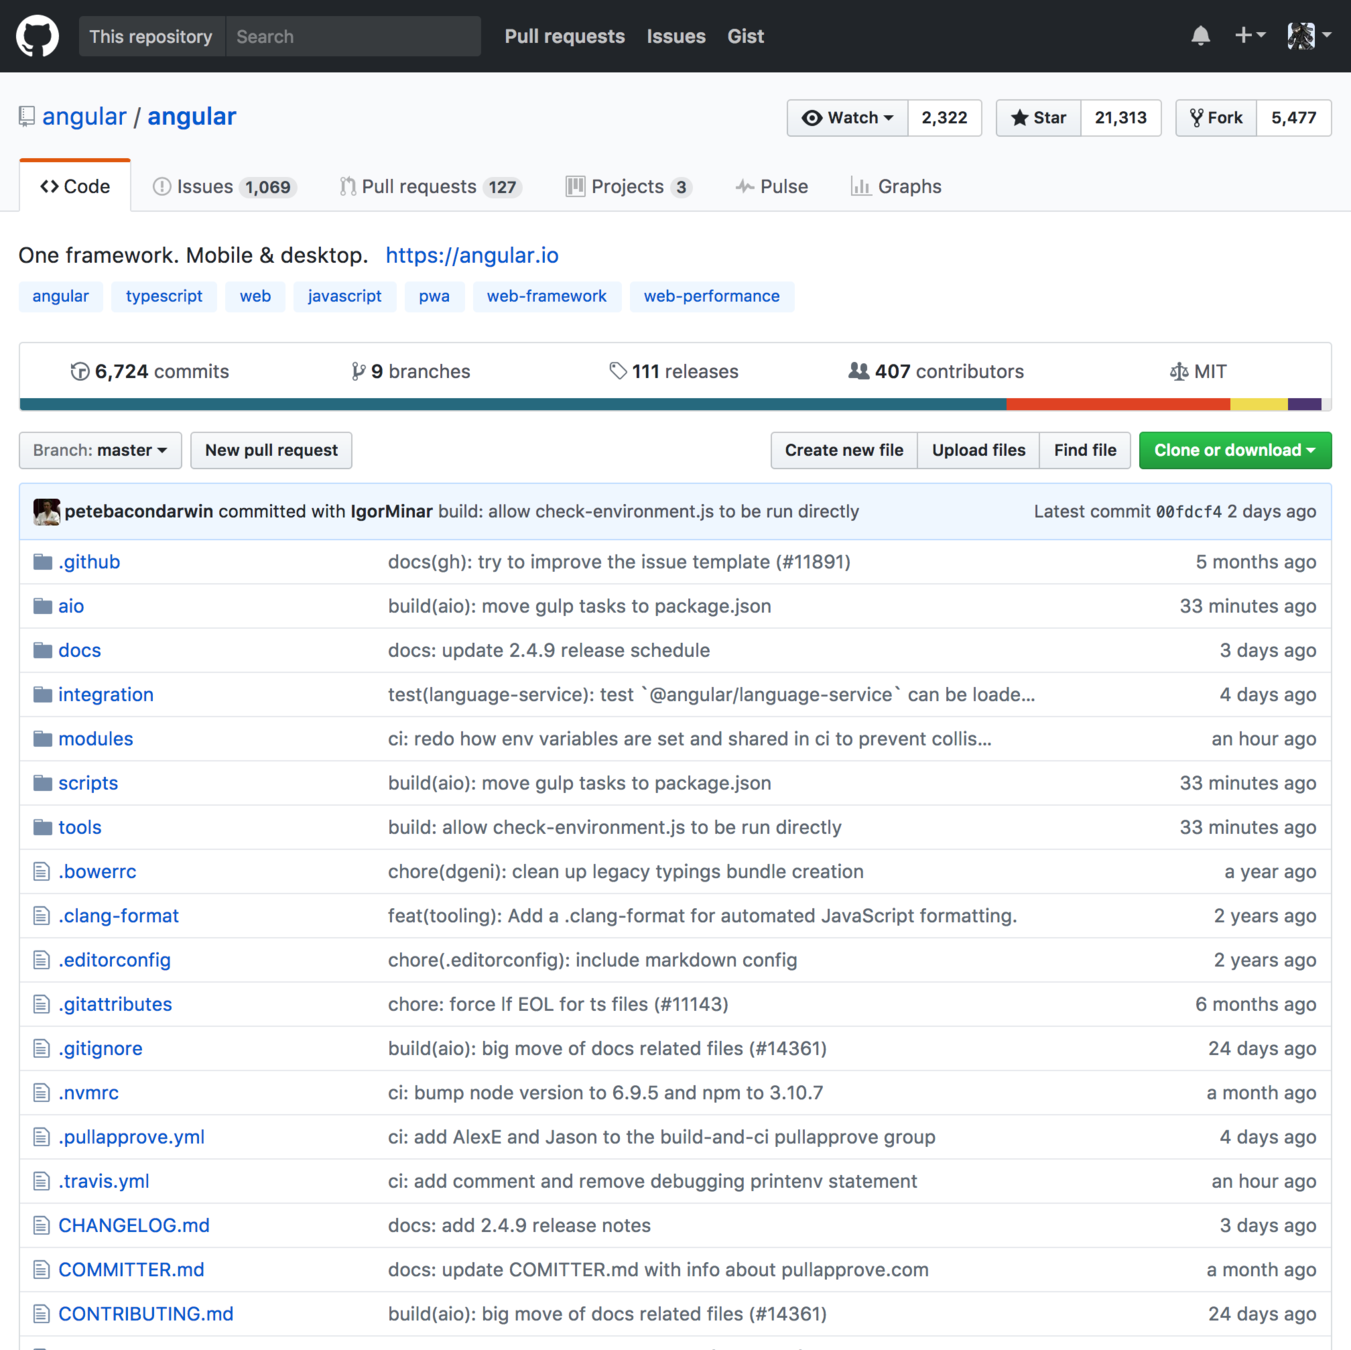Click the 5,477 forks count
The image size is (1351, 1350).
point(1294,118)
